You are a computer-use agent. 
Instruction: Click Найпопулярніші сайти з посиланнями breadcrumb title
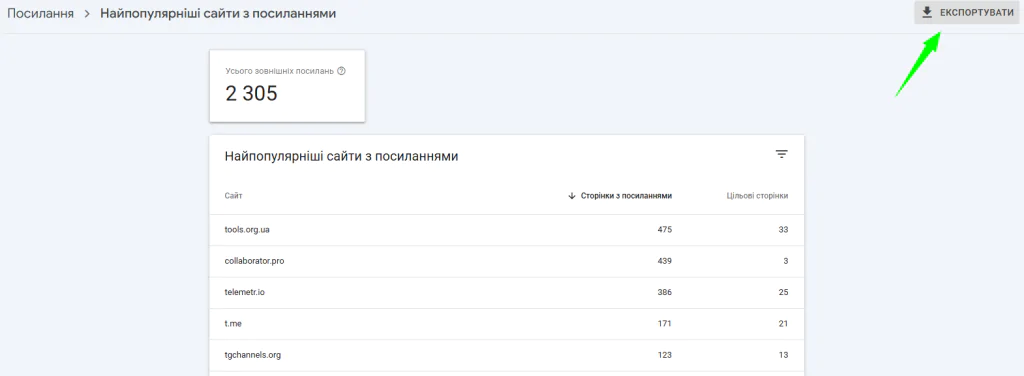coord(218,13)
